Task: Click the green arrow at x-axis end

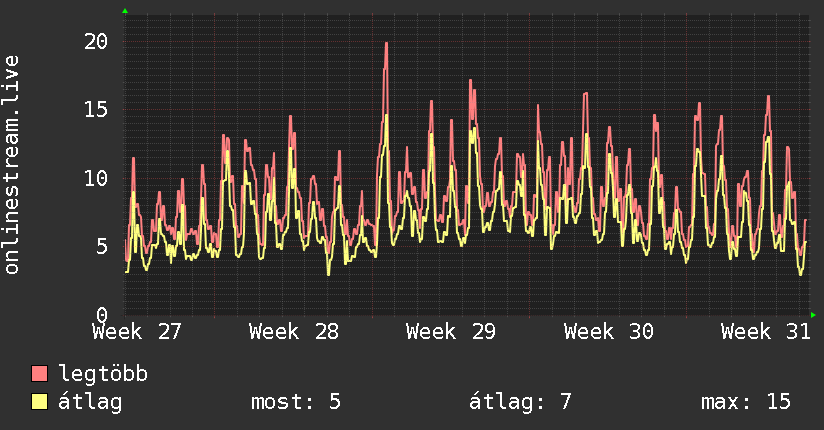Action: click(x=813, y=315)
